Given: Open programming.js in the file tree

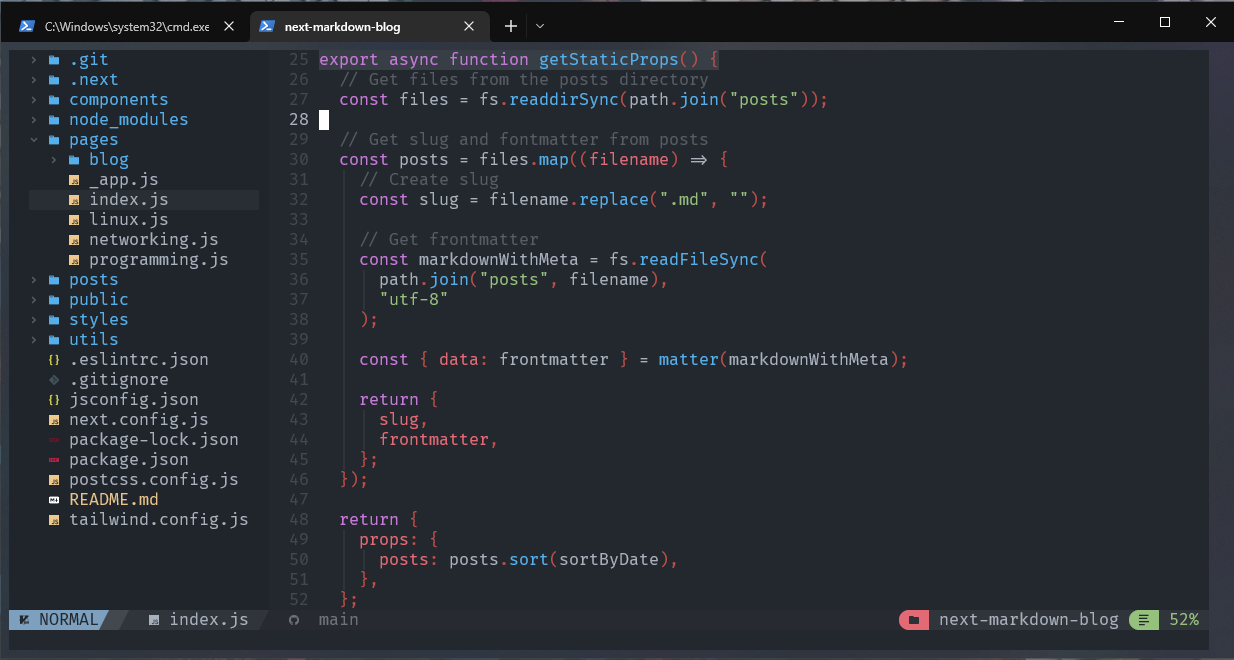Looking at the screenshot, I should (158, 260).
